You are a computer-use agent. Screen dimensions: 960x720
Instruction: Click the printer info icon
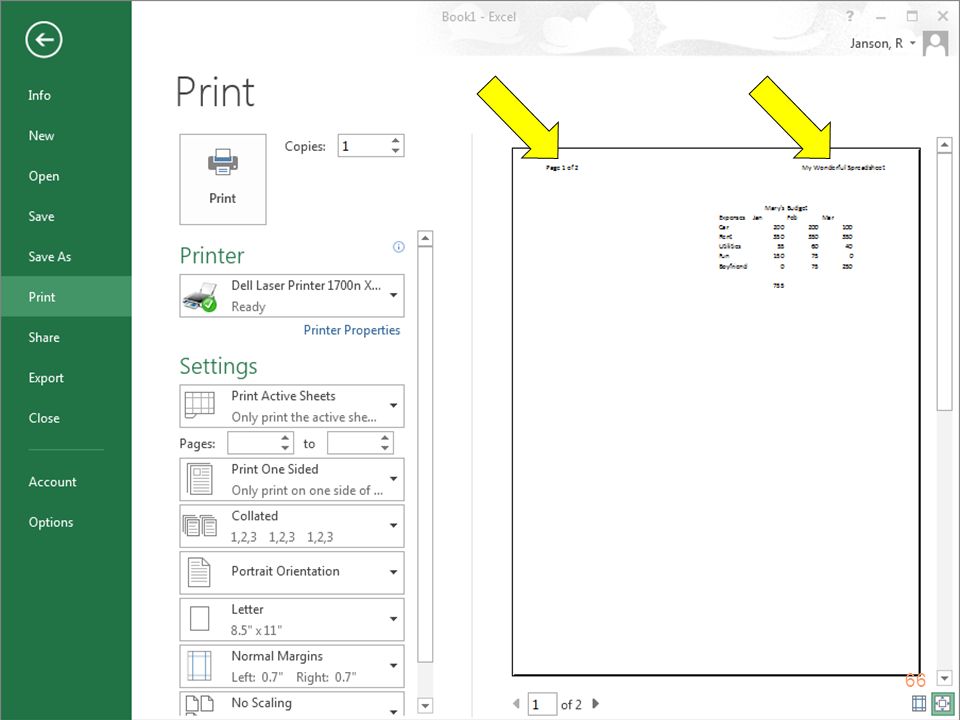coord(399,247)
